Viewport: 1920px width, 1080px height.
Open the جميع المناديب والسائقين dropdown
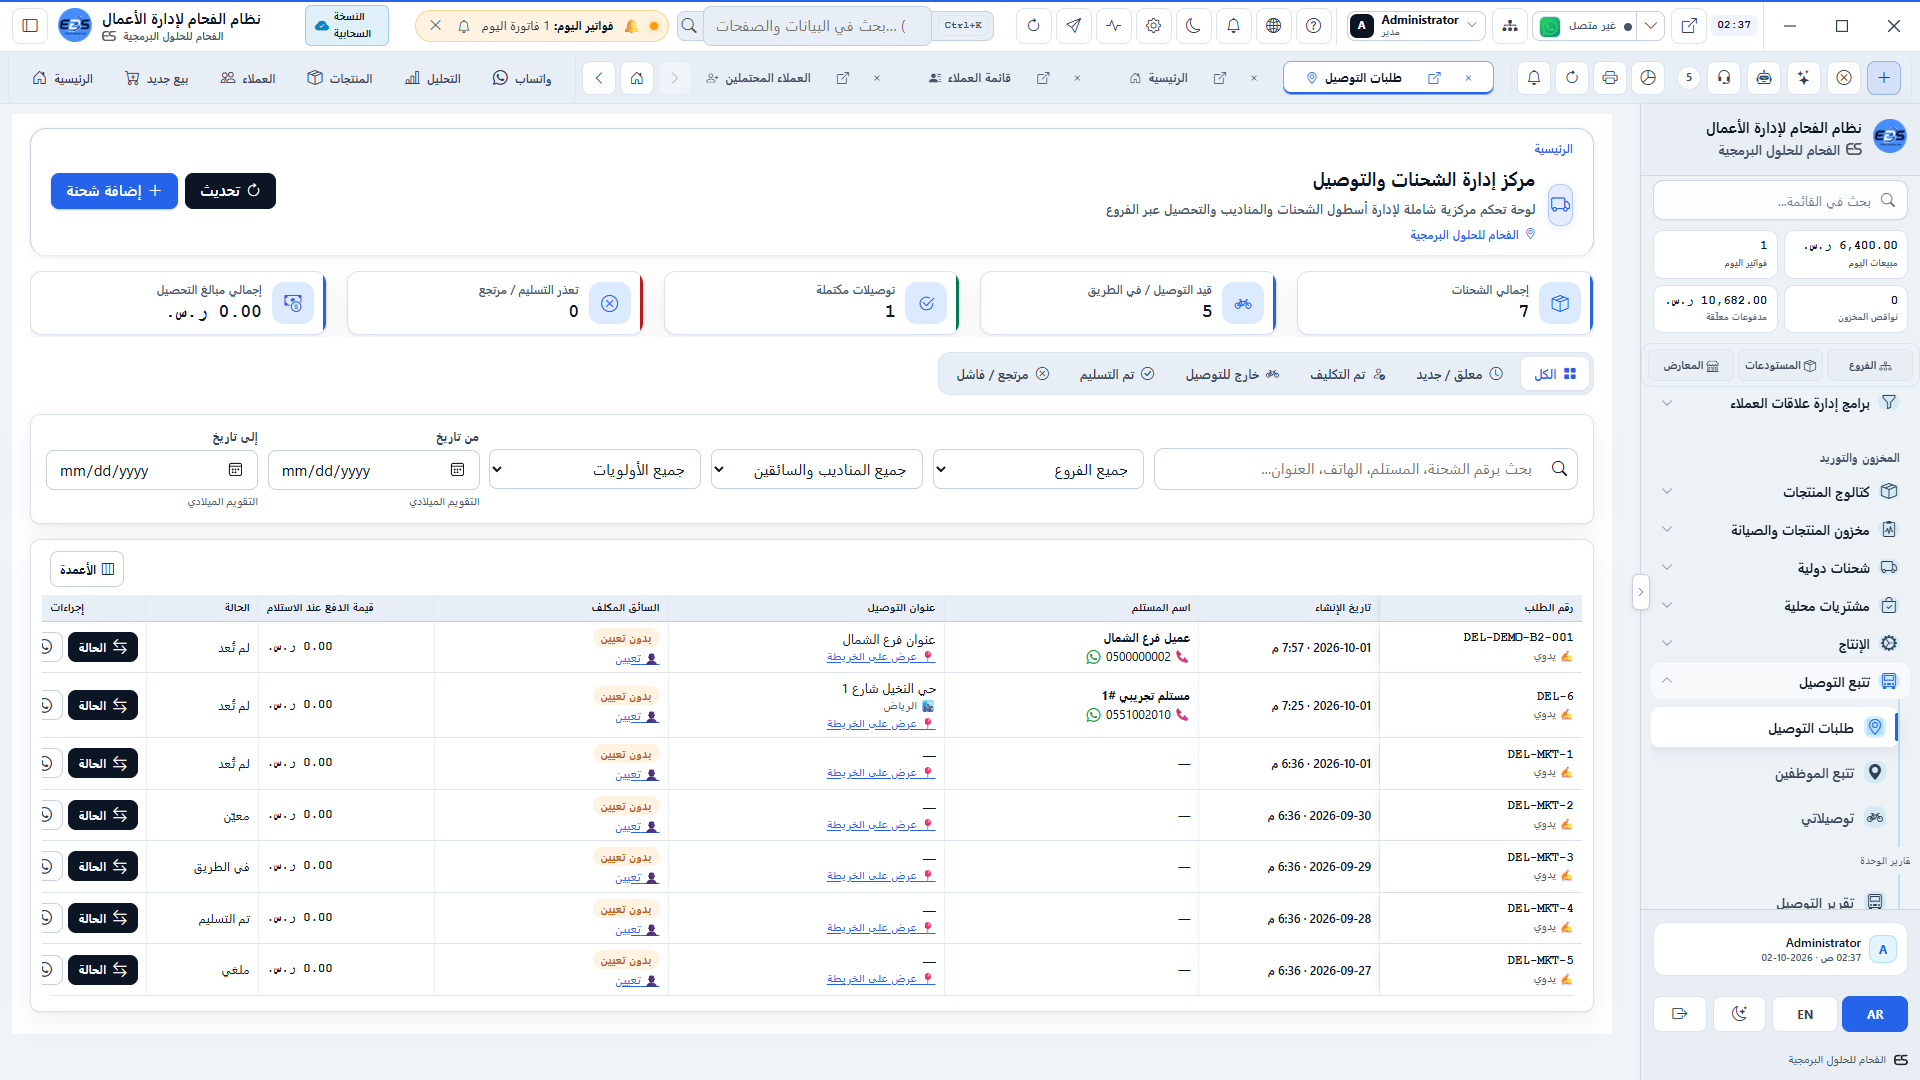(x=818, y=470)
